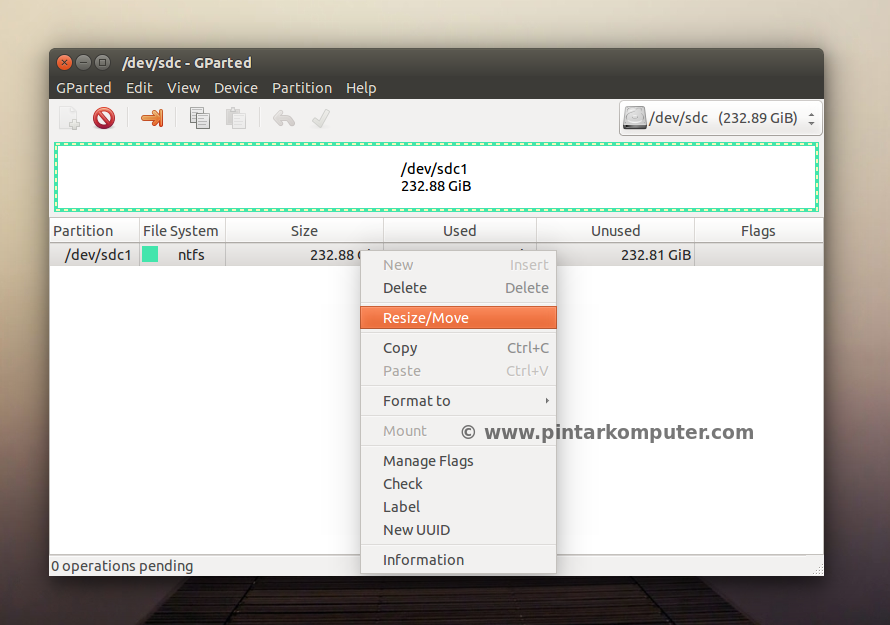
Task: Open the GParted menu
Action: (83, 88)
